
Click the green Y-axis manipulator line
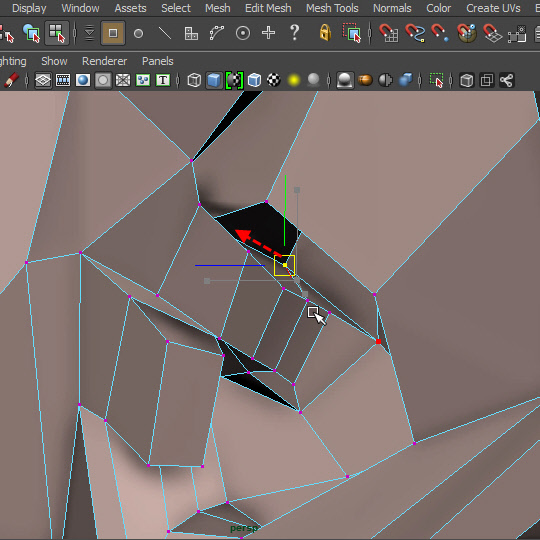point(285,210)
